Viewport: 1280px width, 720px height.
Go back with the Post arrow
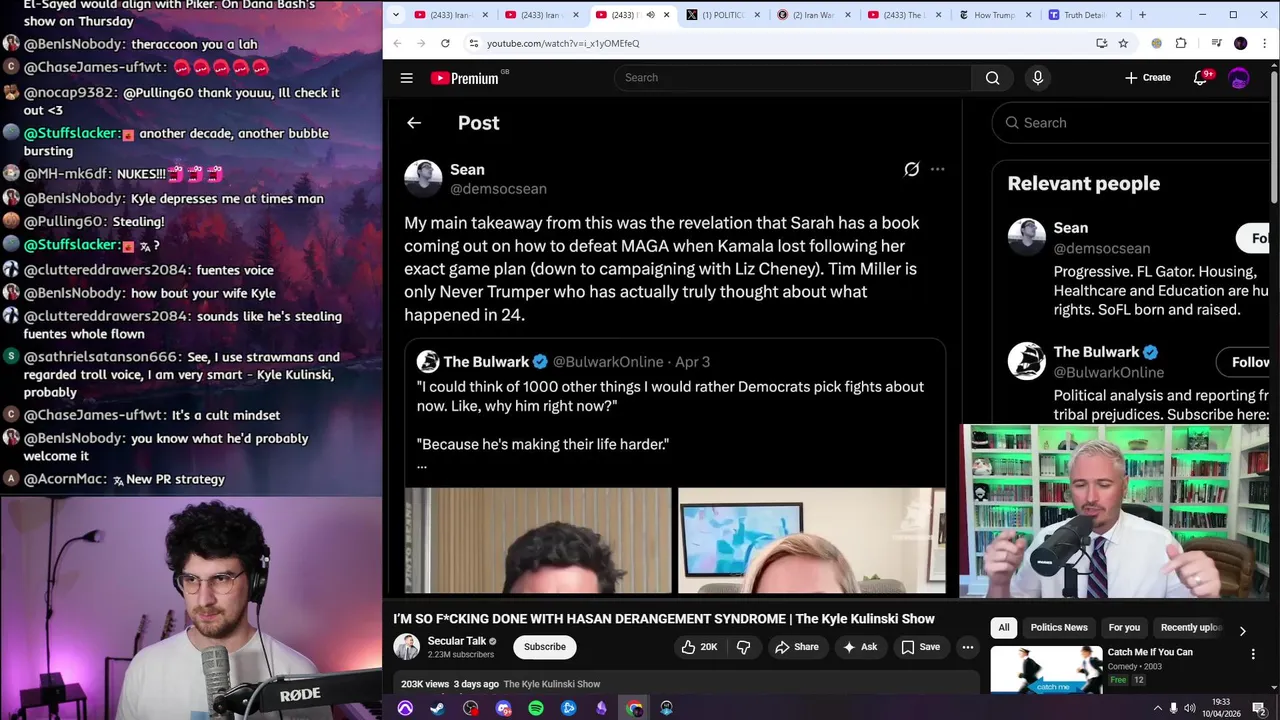[x=414, y=123]
